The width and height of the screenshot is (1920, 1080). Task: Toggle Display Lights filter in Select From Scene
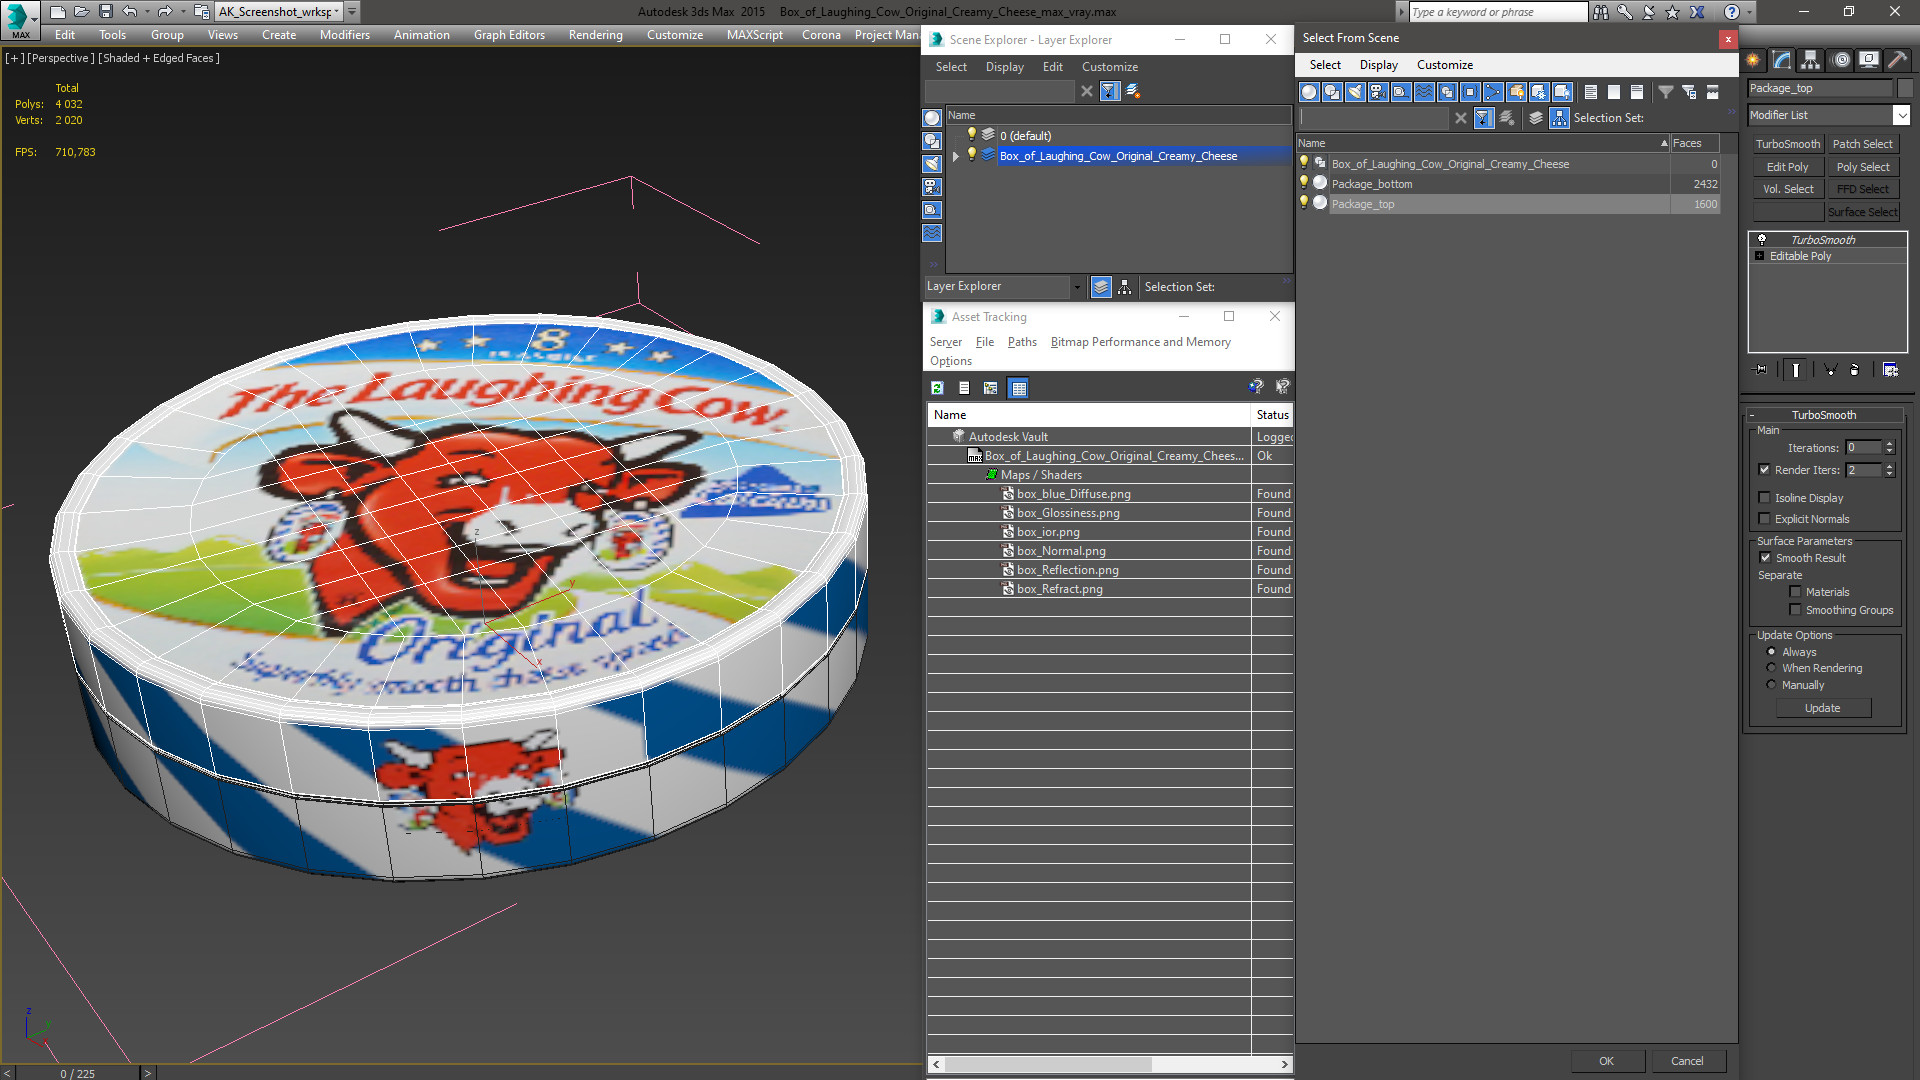(1355, 92)
